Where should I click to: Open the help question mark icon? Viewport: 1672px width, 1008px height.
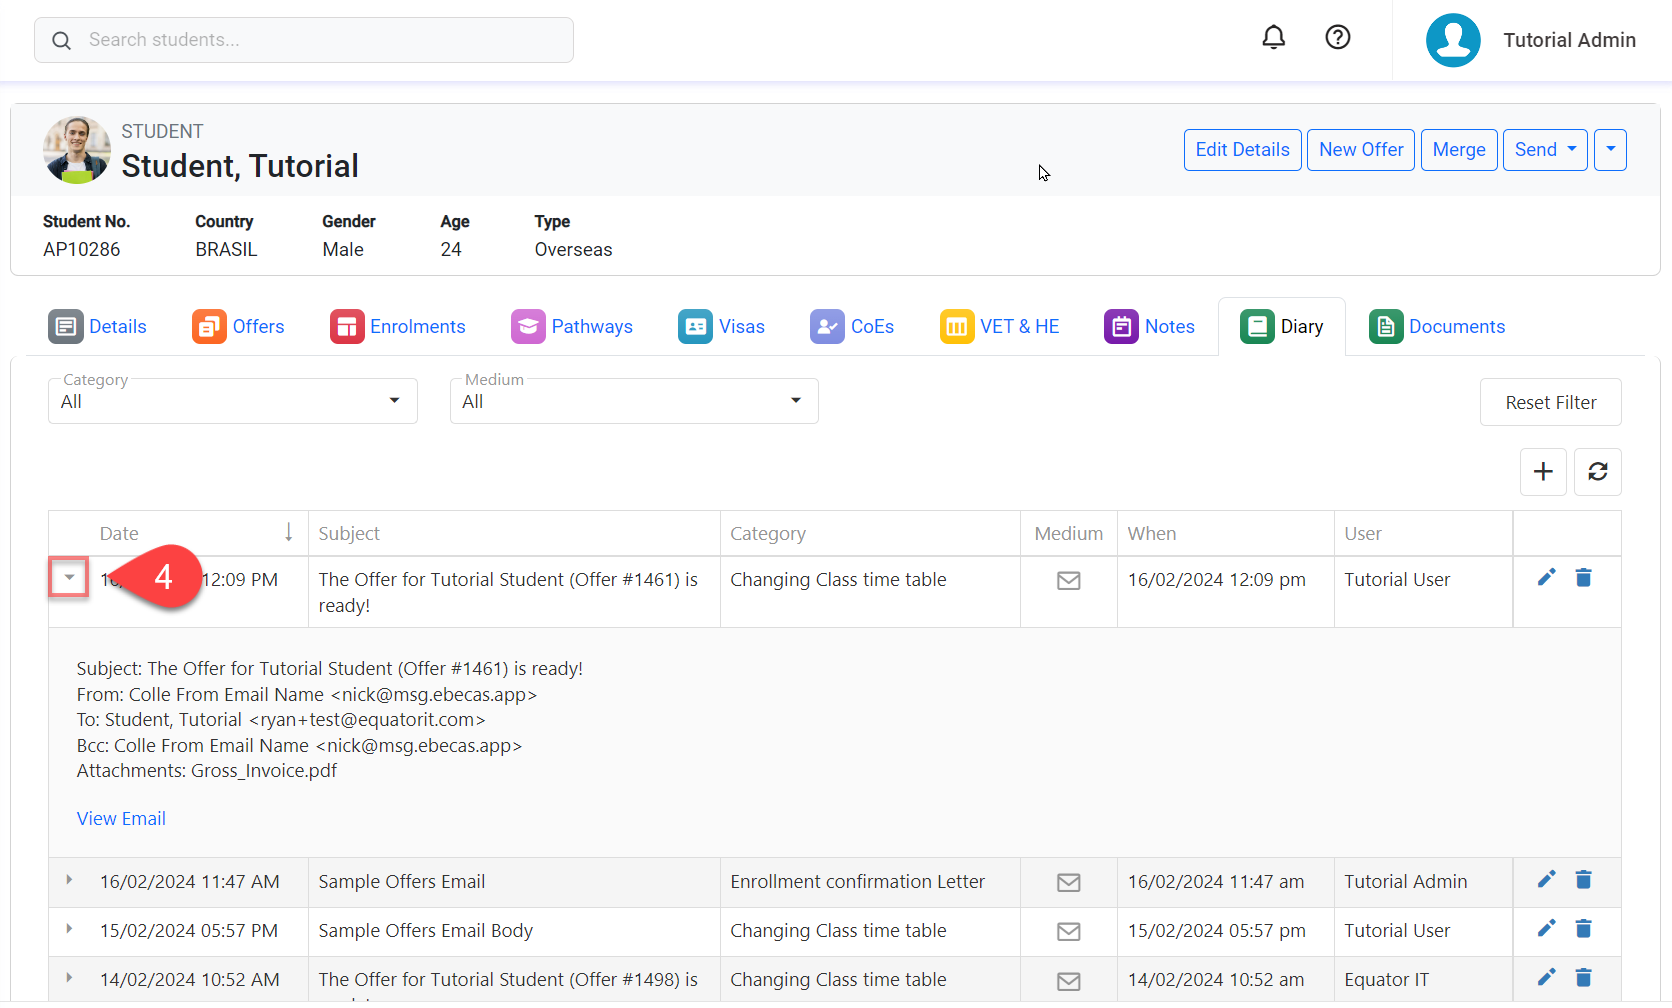[1337, 38]
